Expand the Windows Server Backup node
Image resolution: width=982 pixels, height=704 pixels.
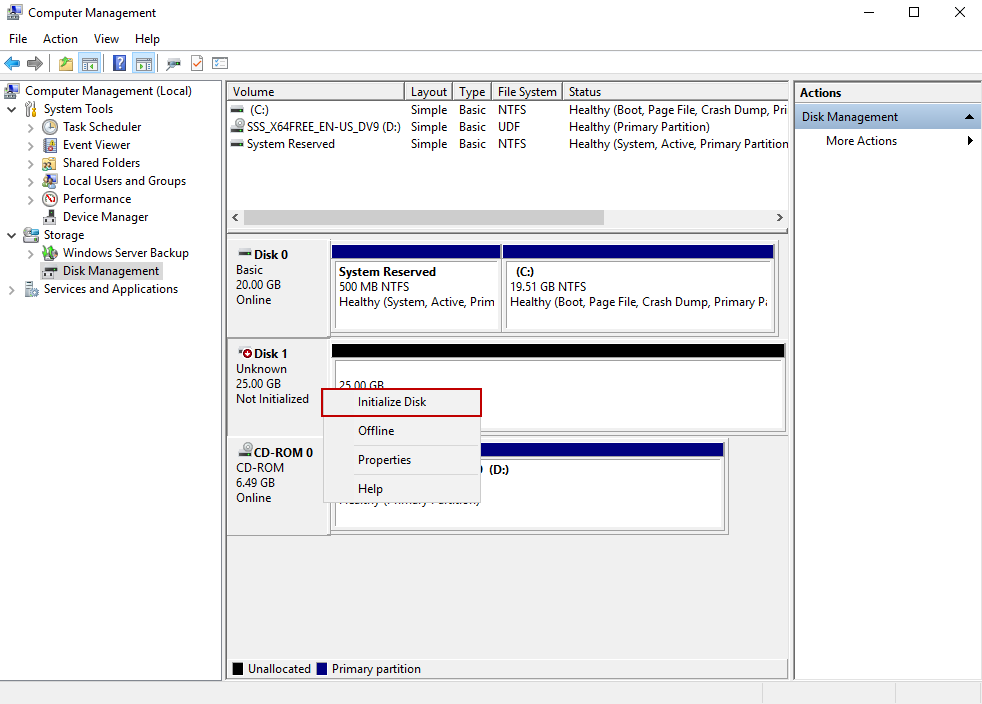pyautogui.click(x=30, y=254)
